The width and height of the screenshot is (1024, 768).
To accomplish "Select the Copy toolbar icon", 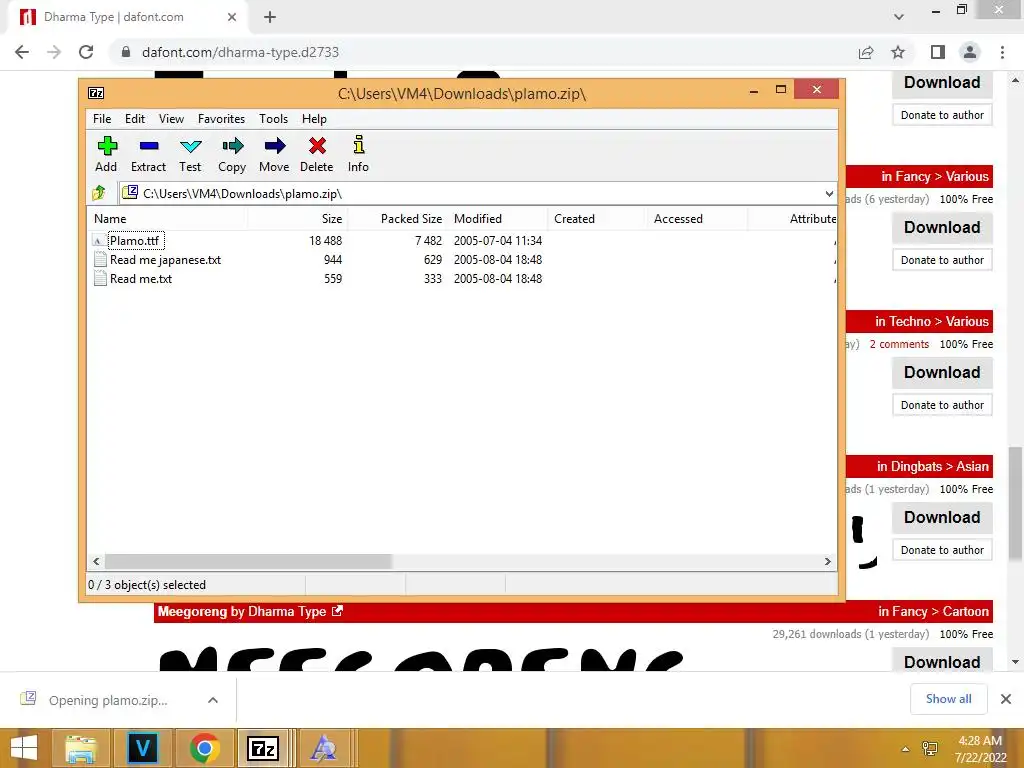I will (x=232, y=146).
